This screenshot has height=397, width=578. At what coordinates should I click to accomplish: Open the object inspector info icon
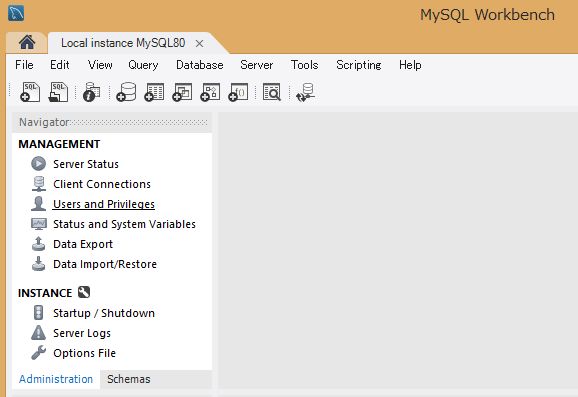[x=91, y=92]
